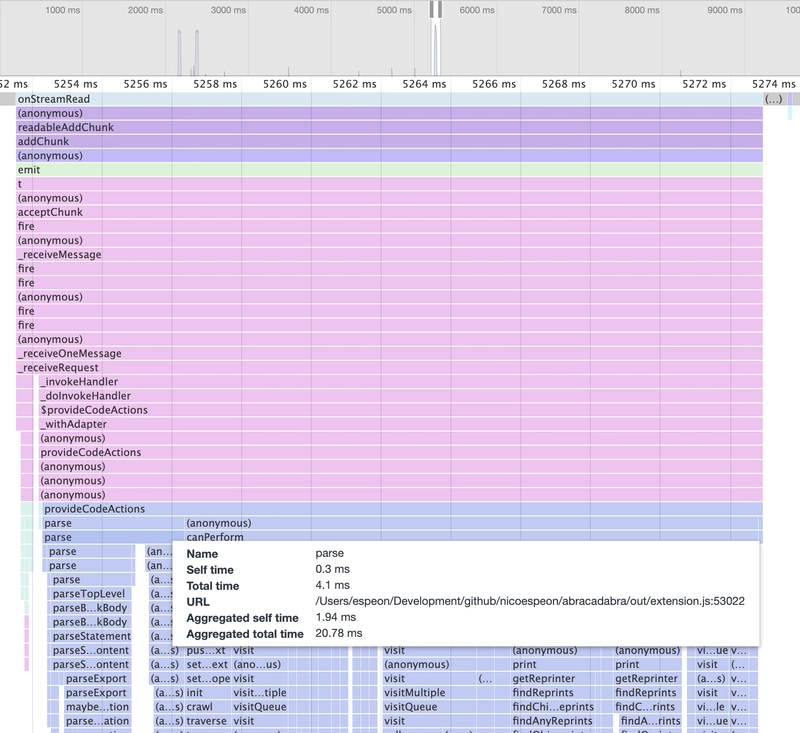Select the _receiveMessage flame bar

tap(389, 255)
